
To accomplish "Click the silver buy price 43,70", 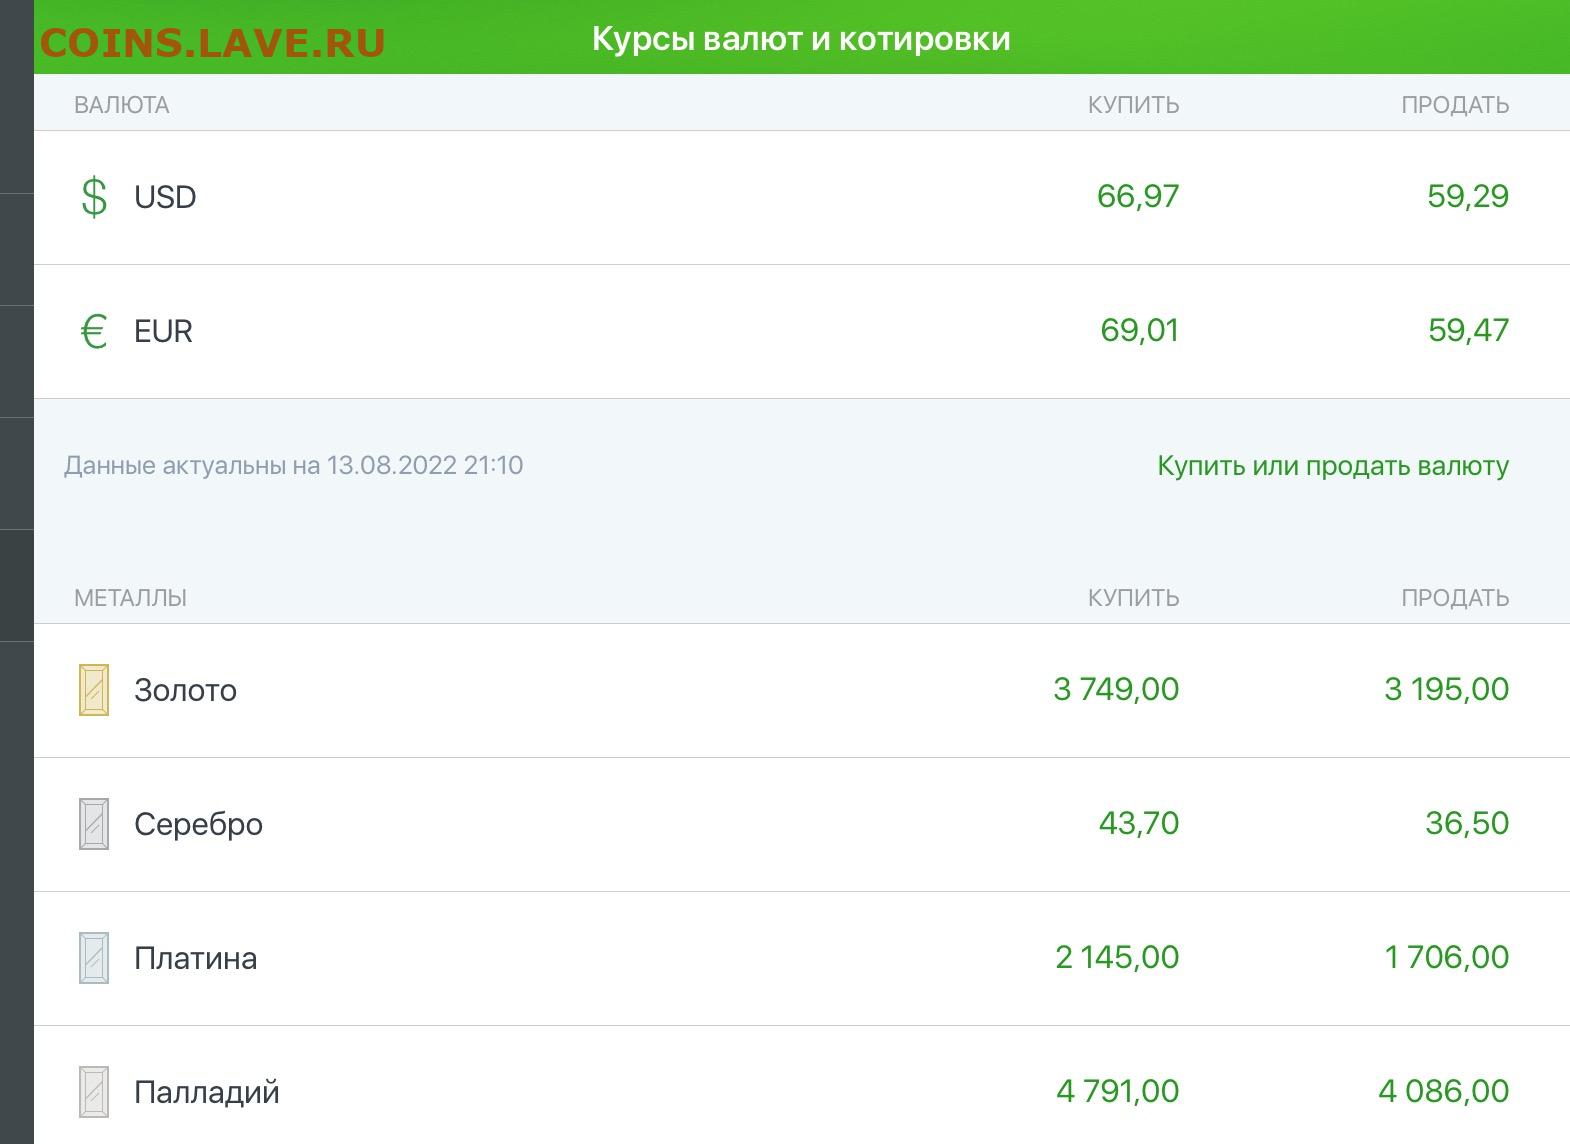I will point(1139,823).
